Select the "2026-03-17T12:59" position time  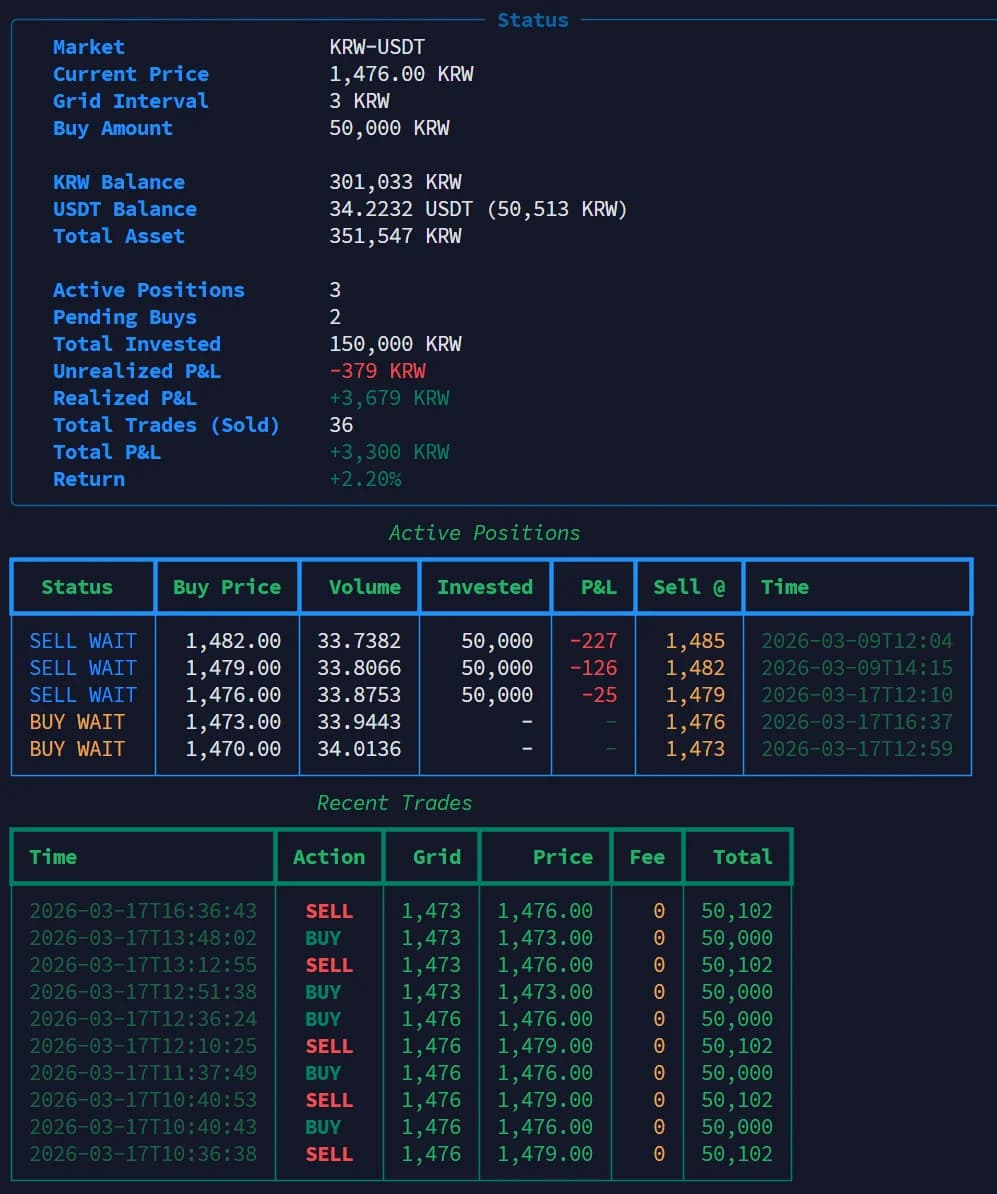(857, 749)
